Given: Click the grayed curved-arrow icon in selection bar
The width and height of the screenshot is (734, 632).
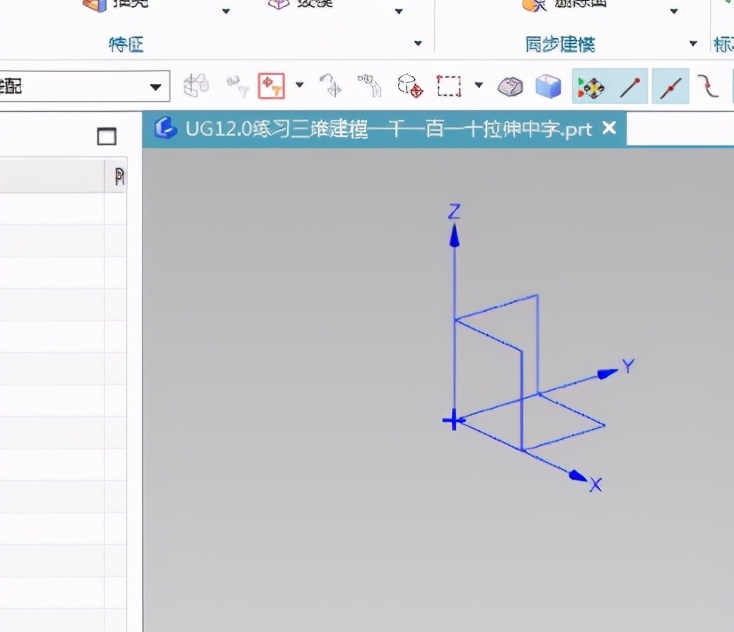Looking at the screenshot, I should 330,85.
